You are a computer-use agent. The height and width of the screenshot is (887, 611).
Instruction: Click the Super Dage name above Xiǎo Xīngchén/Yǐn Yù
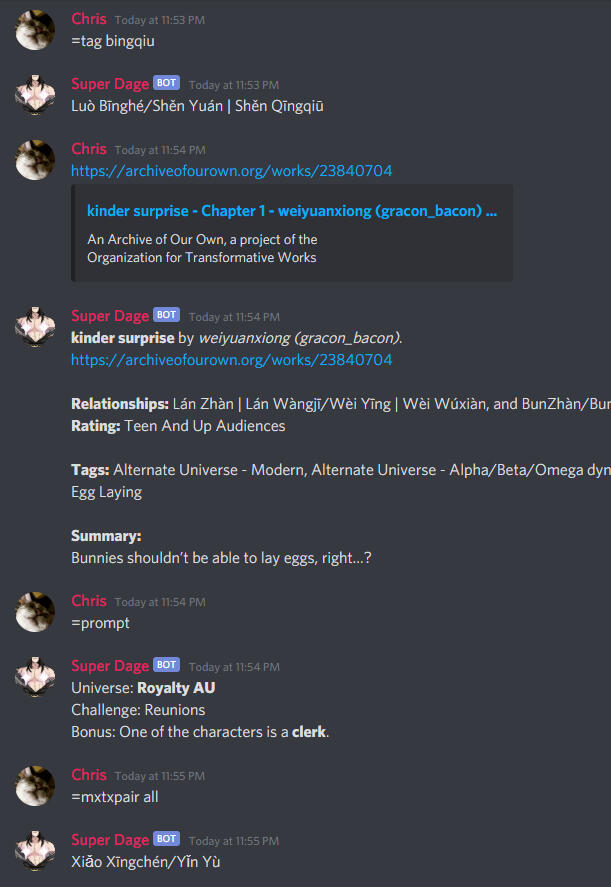click(x=110, y=840)
